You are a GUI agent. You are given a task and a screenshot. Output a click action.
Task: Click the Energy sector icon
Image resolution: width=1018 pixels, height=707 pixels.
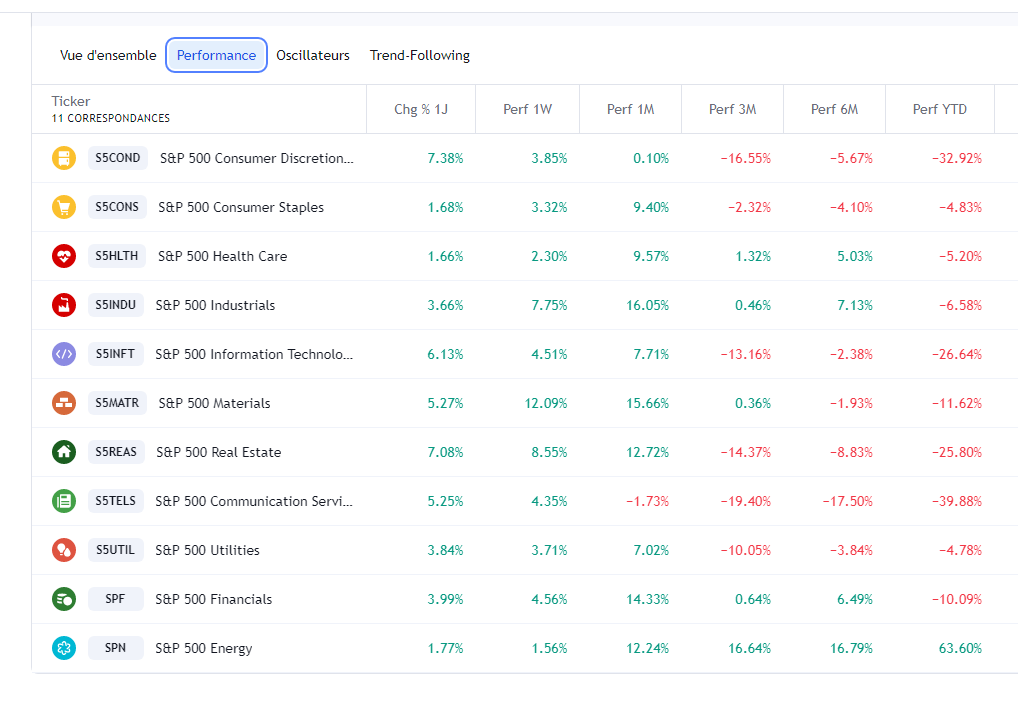tap(64, 648)
